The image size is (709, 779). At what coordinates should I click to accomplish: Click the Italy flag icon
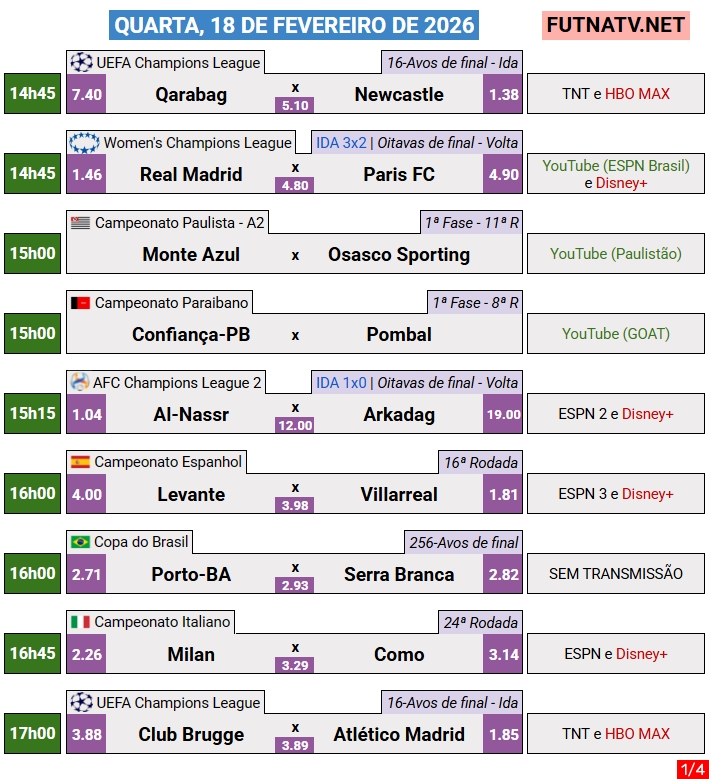tap(80, 622)
